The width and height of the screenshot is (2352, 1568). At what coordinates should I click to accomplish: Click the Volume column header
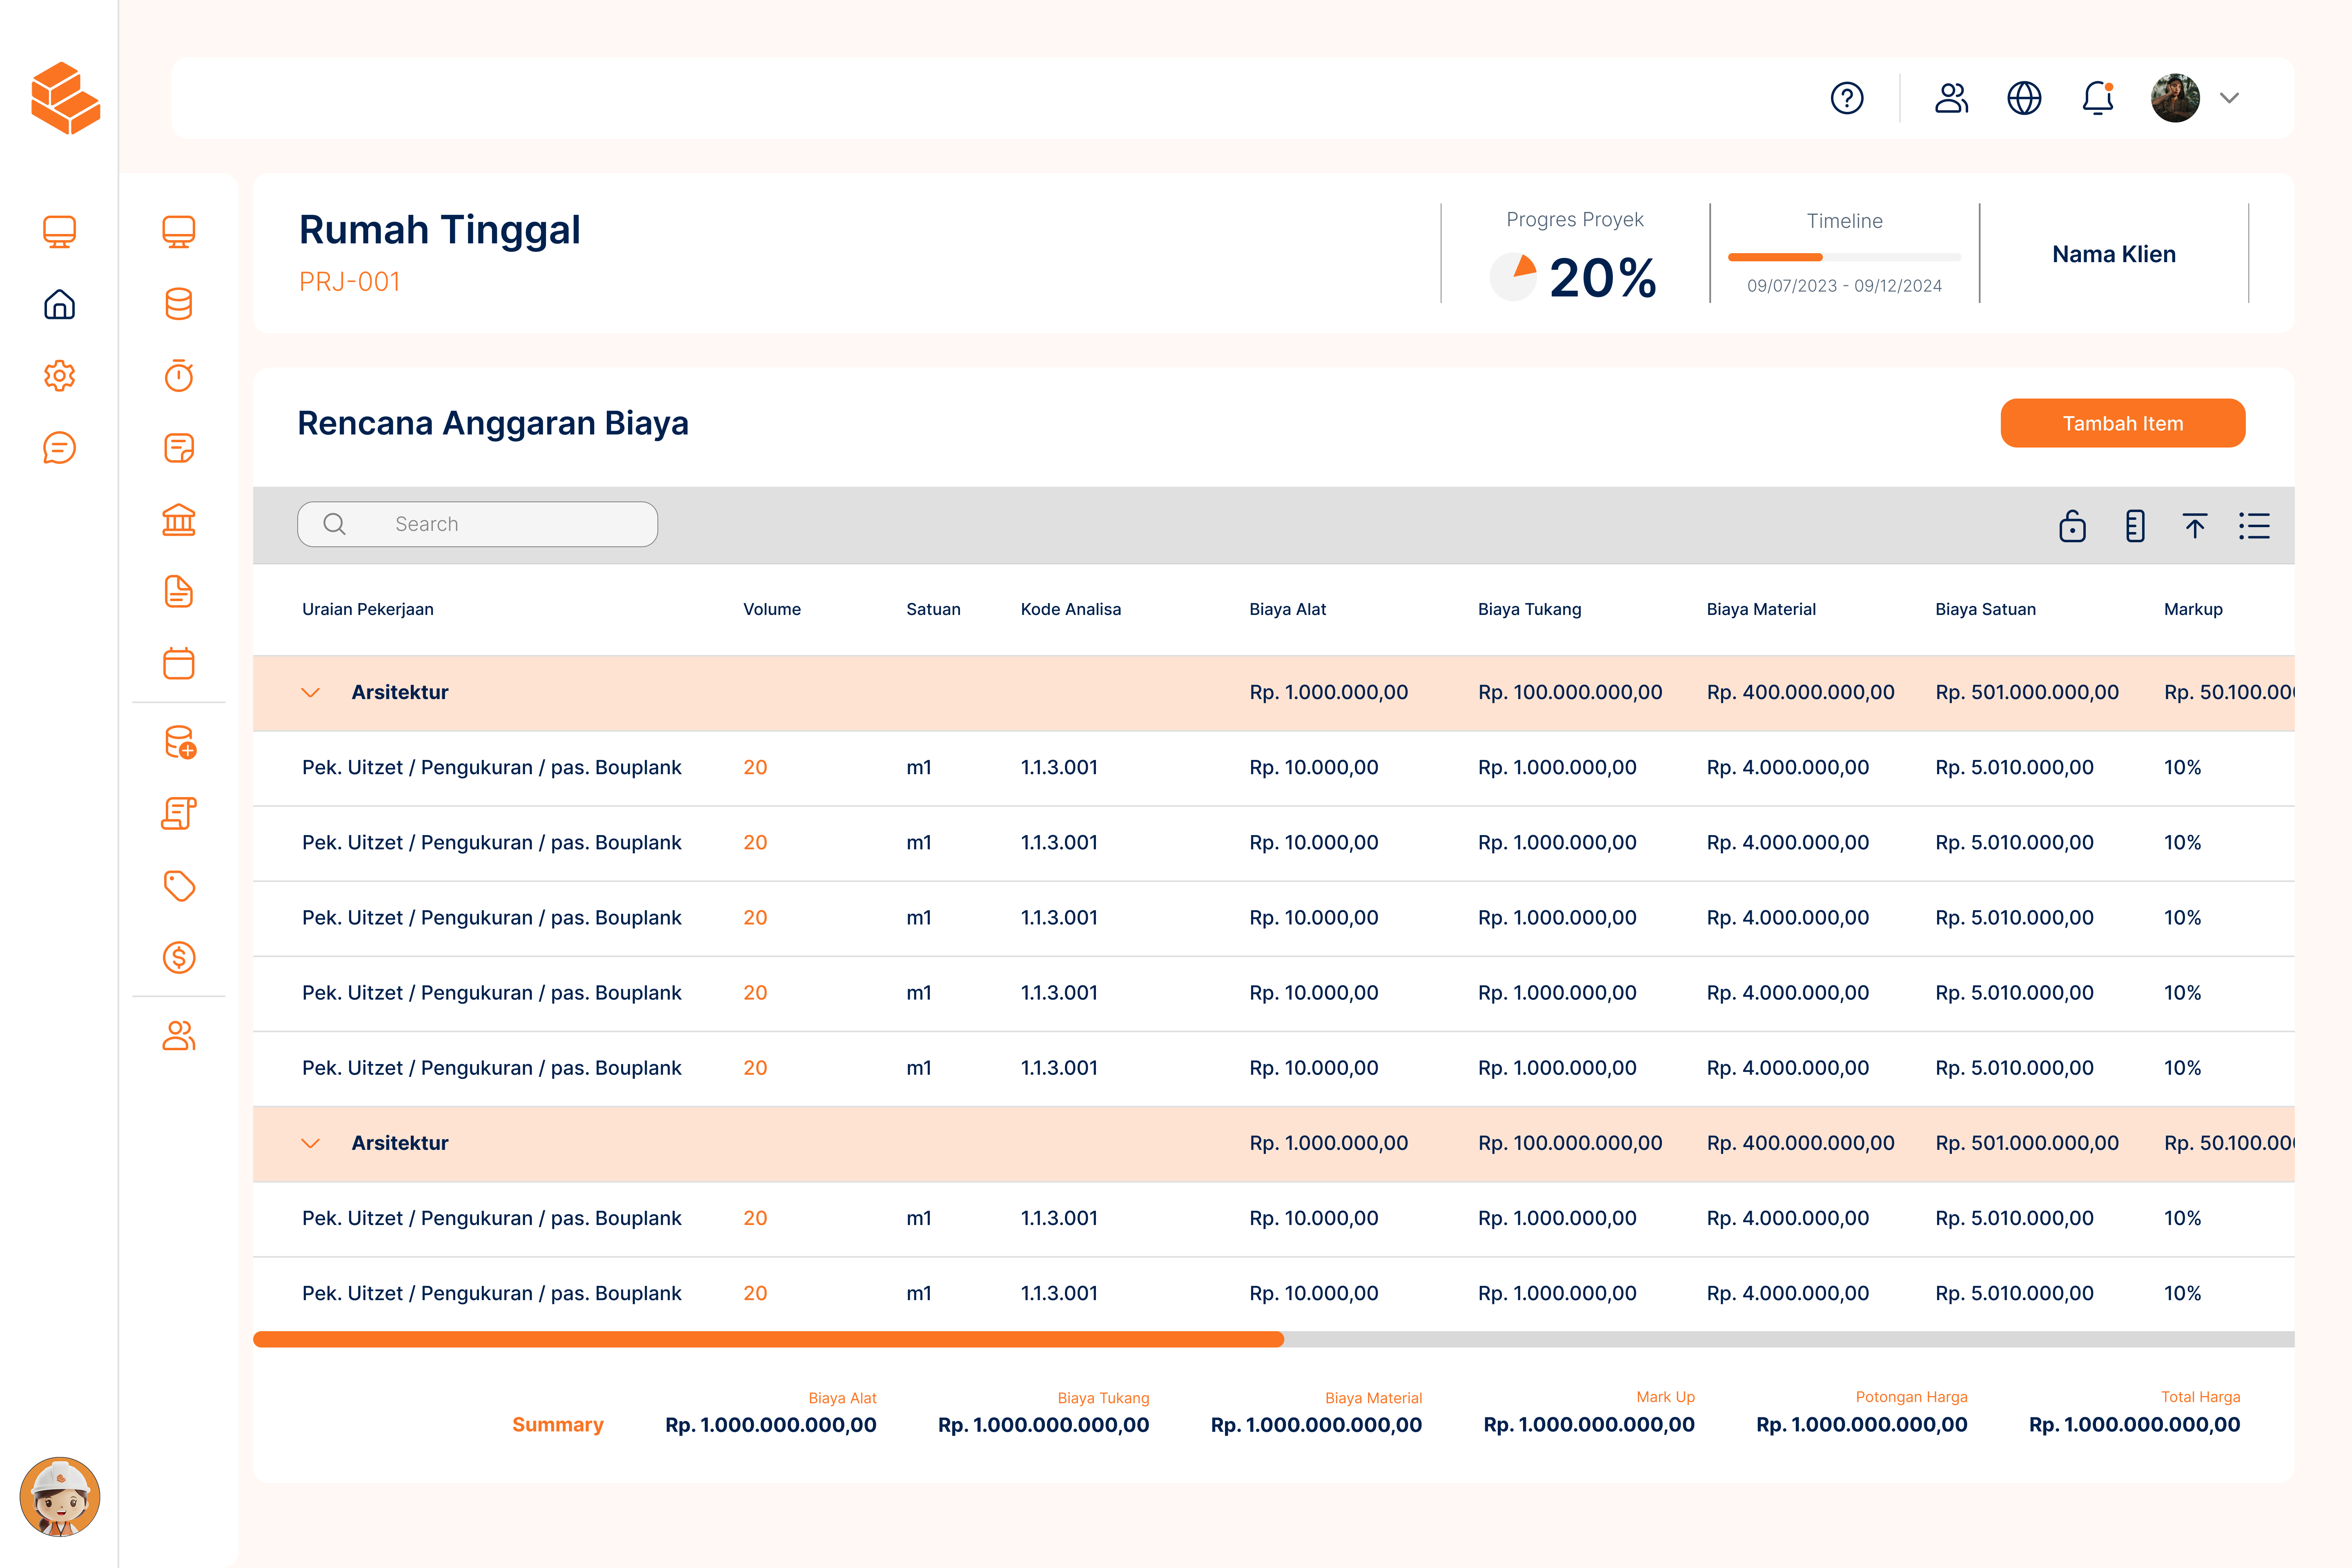(772, 609)
